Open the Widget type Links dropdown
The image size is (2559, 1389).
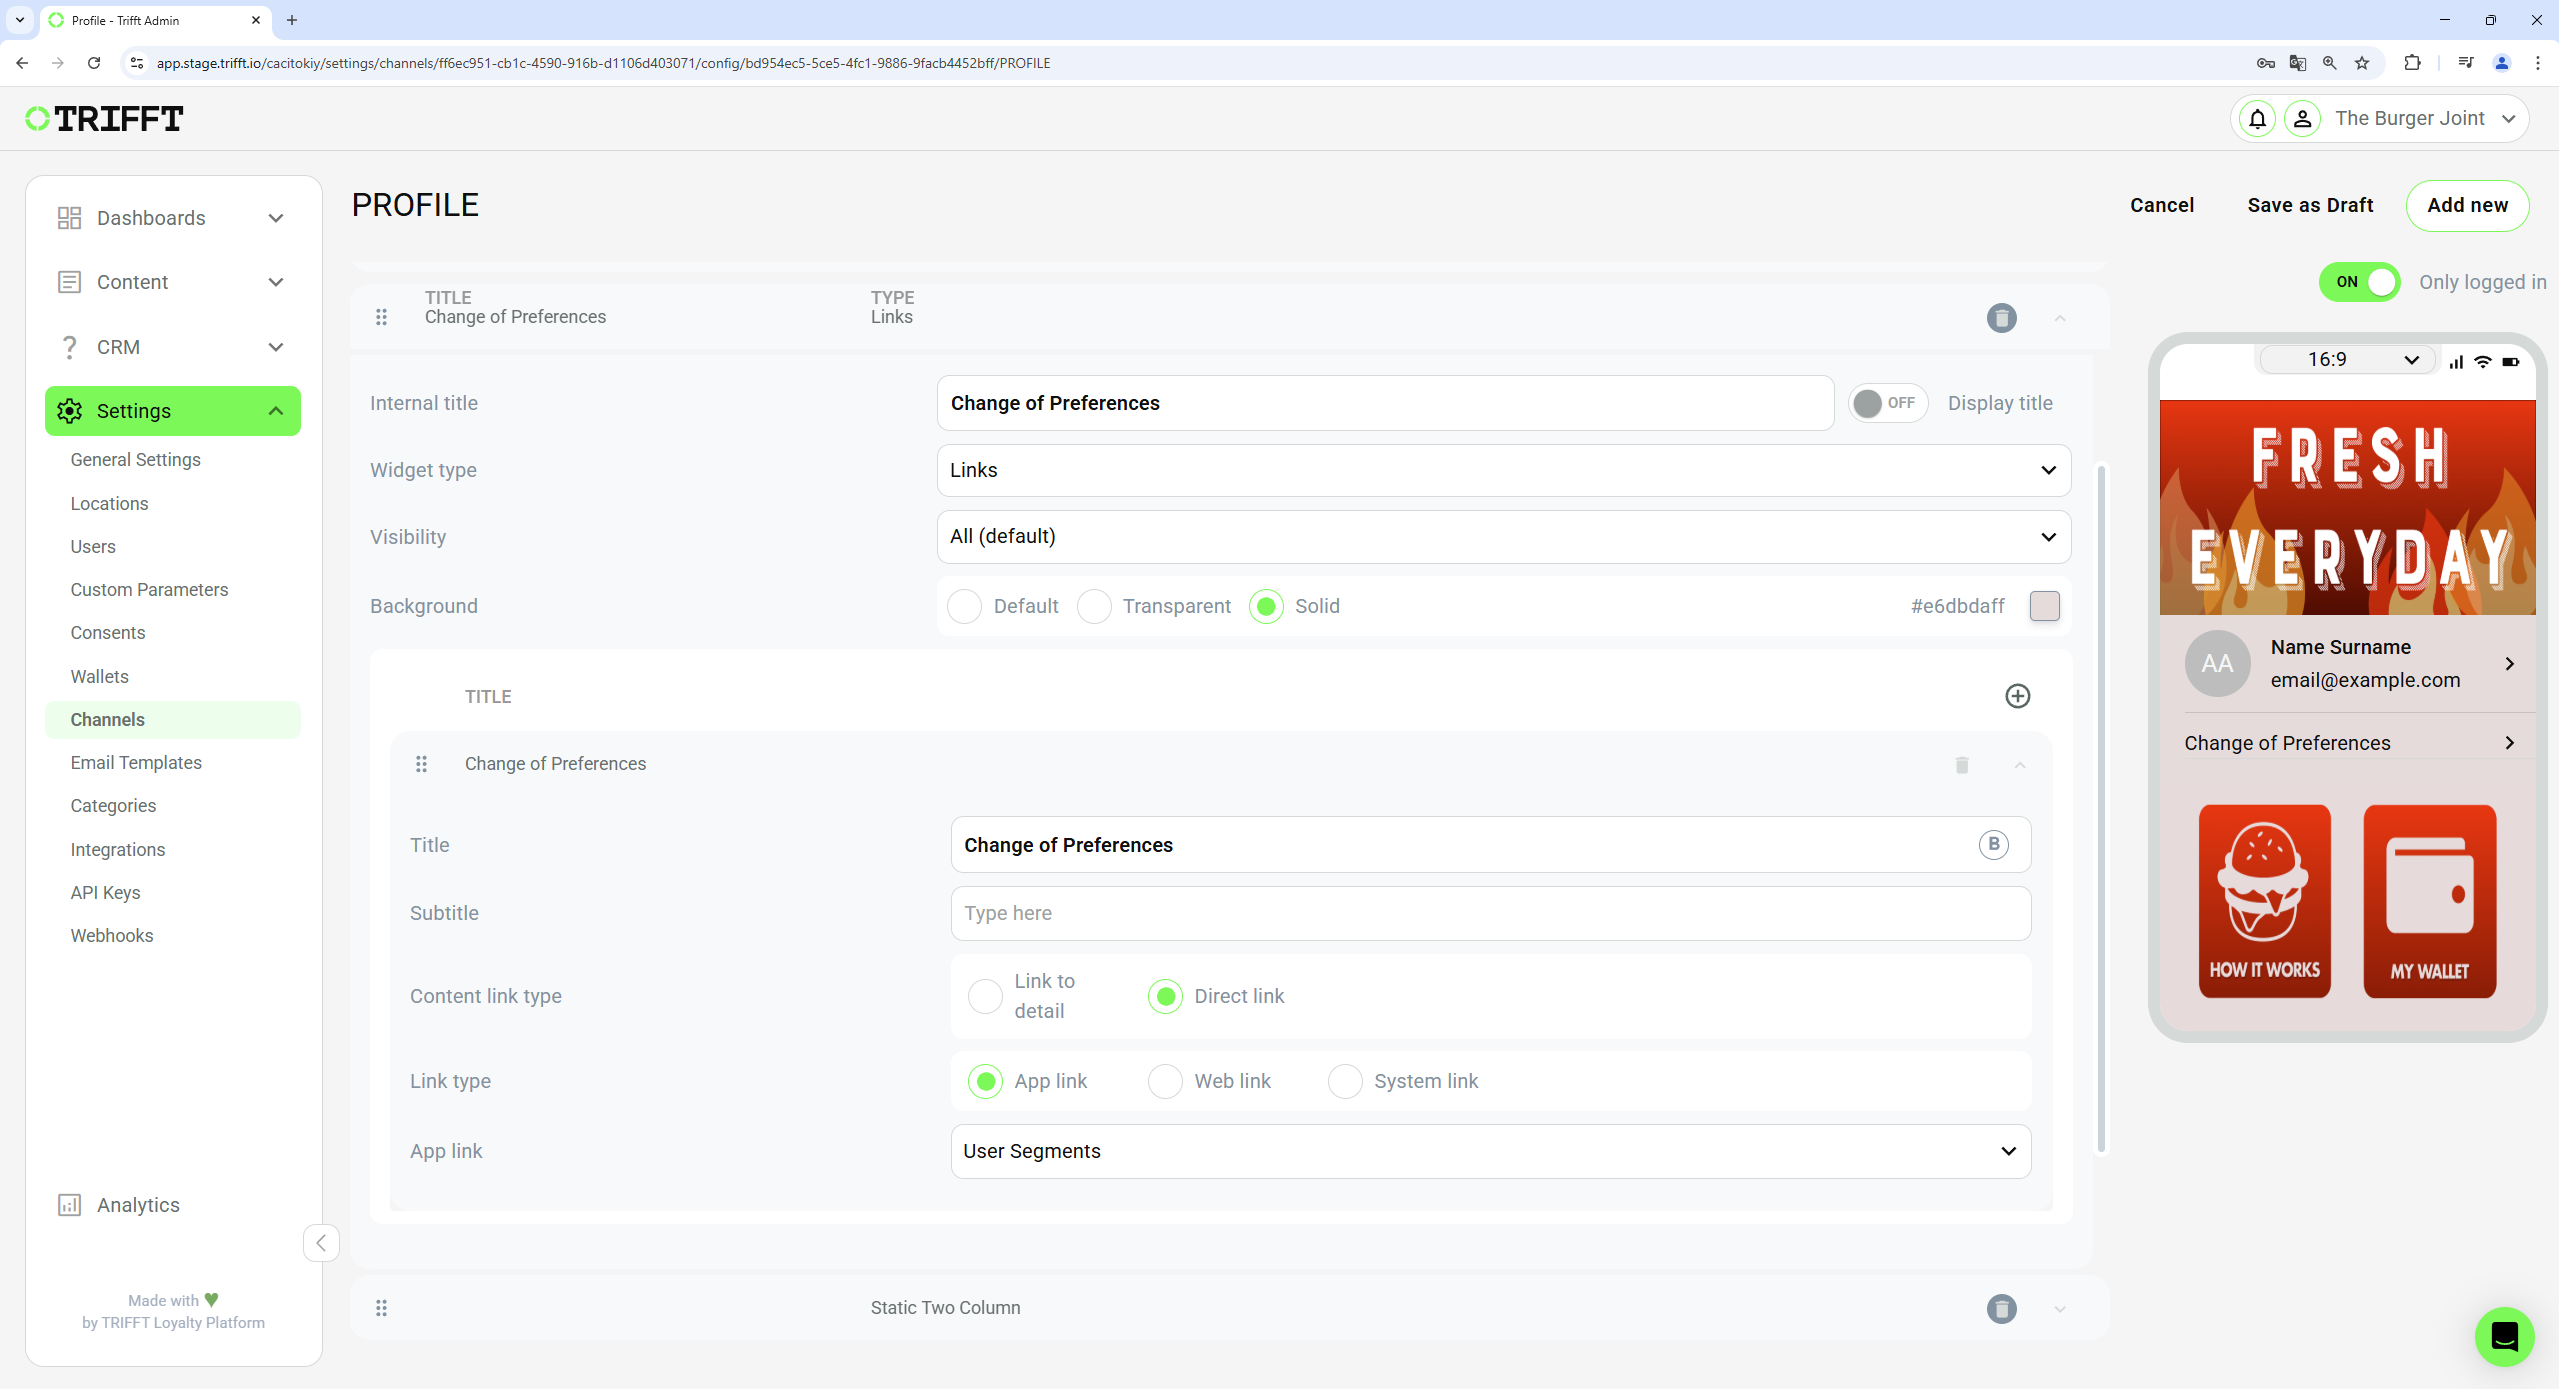click(1503, 470)
